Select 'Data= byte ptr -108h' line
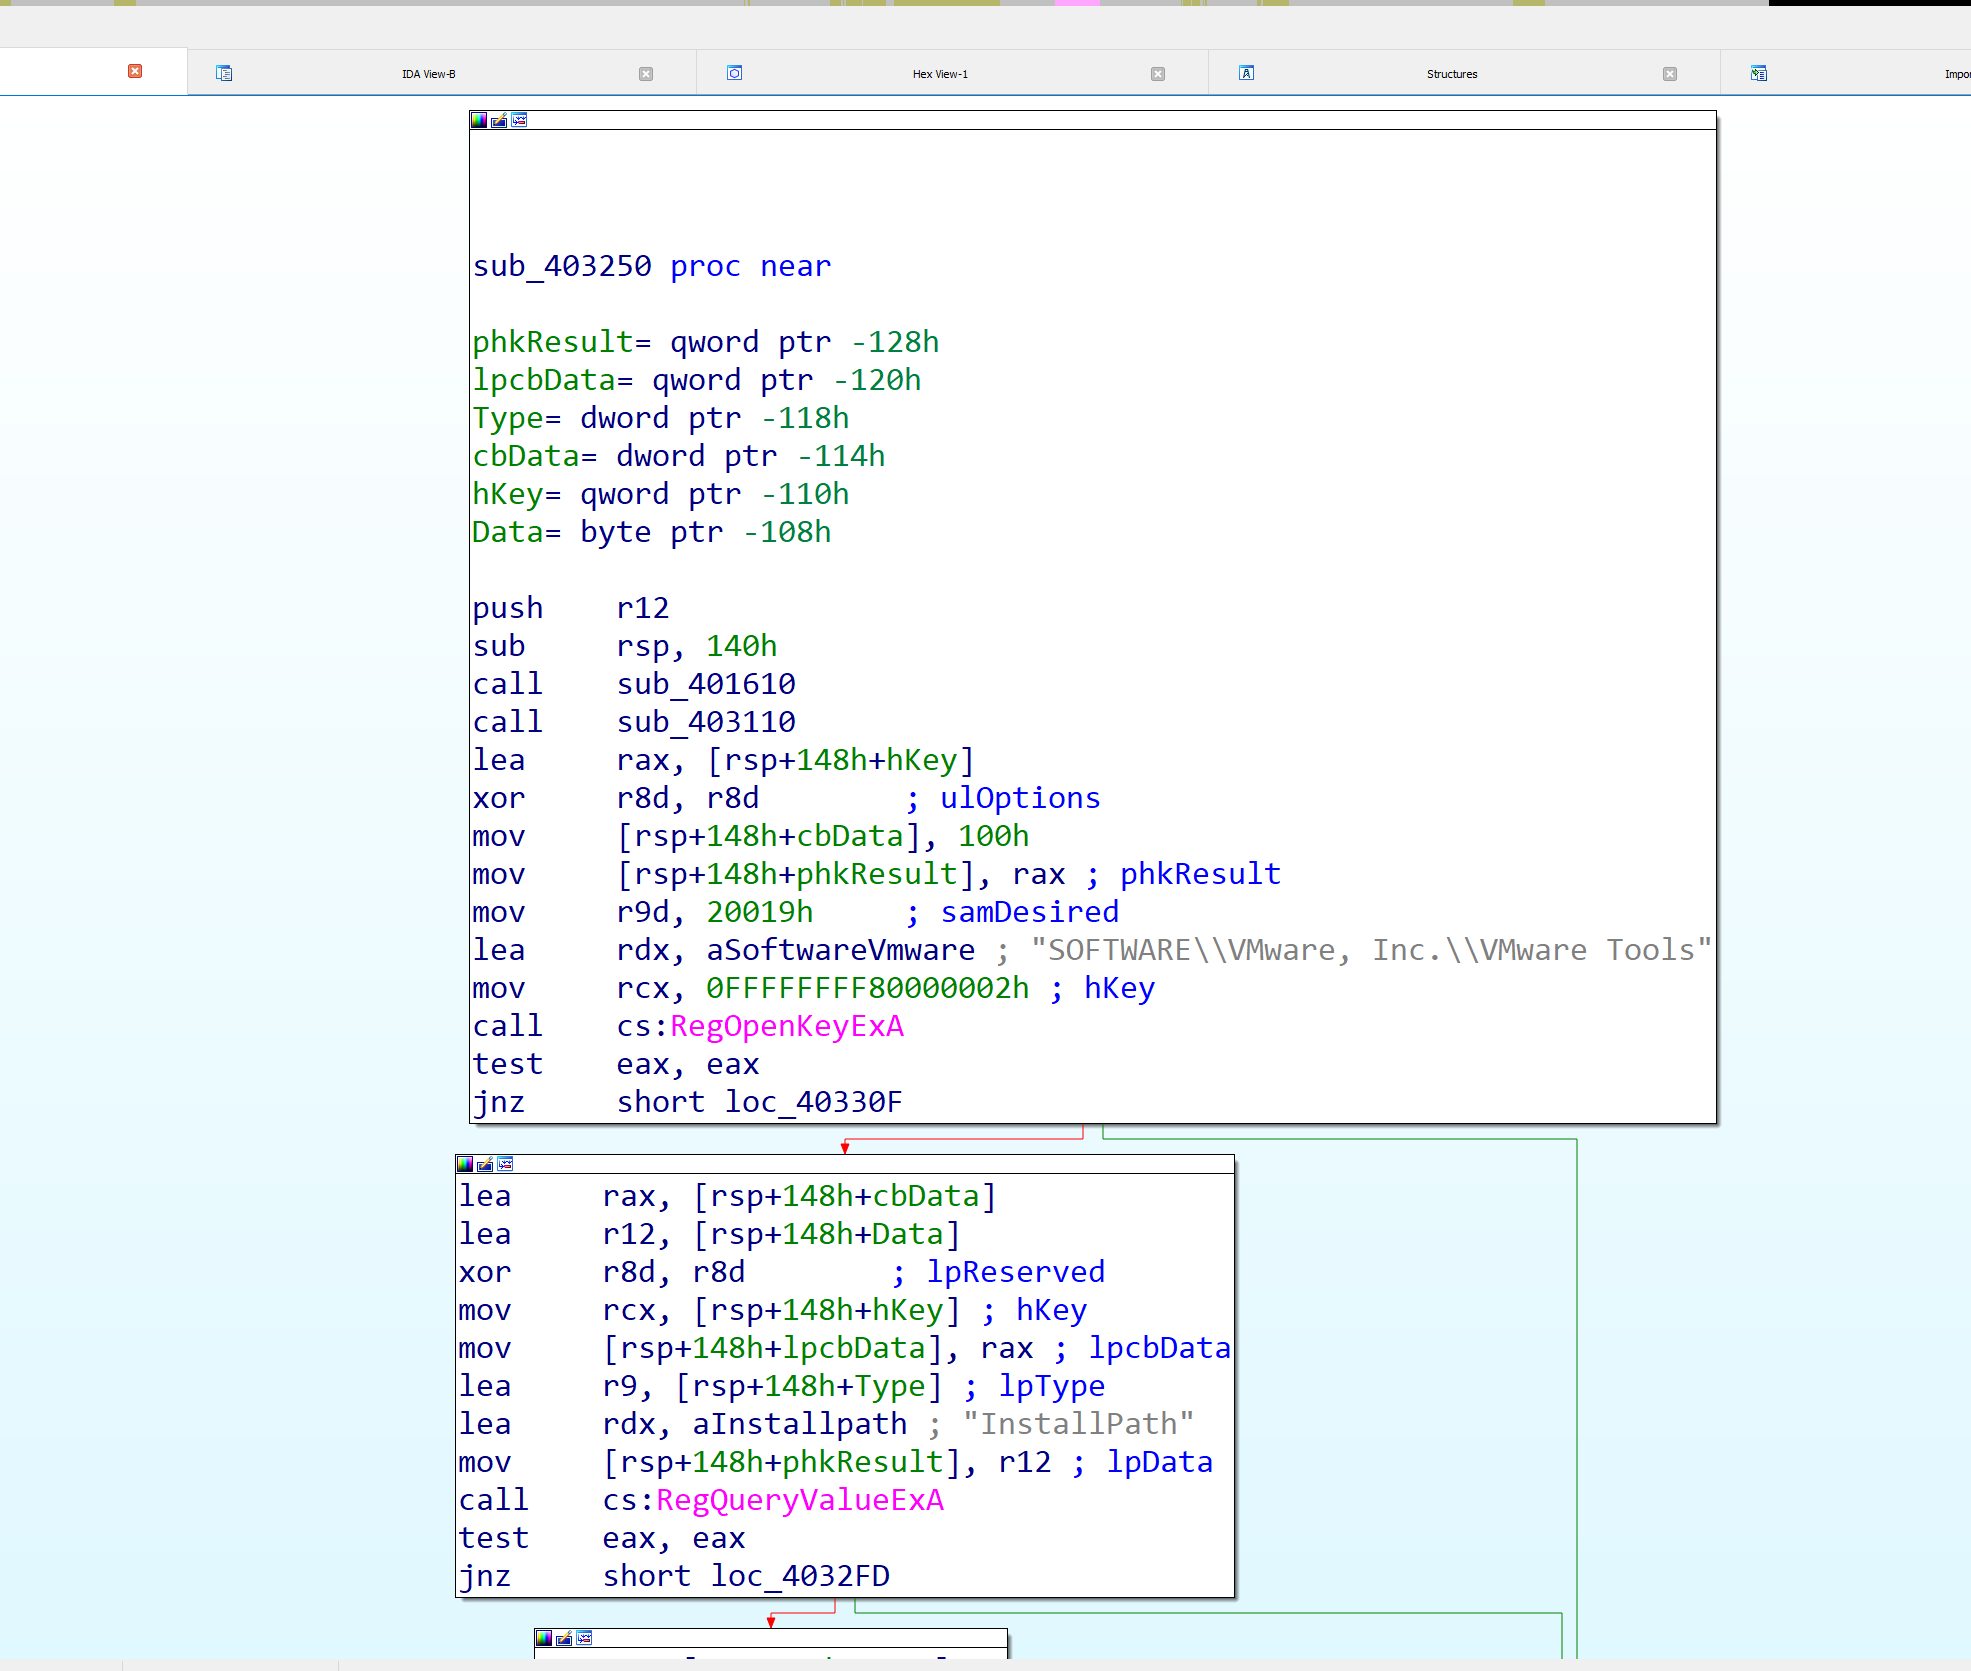1971x1671 pixels. click(652, 532)
